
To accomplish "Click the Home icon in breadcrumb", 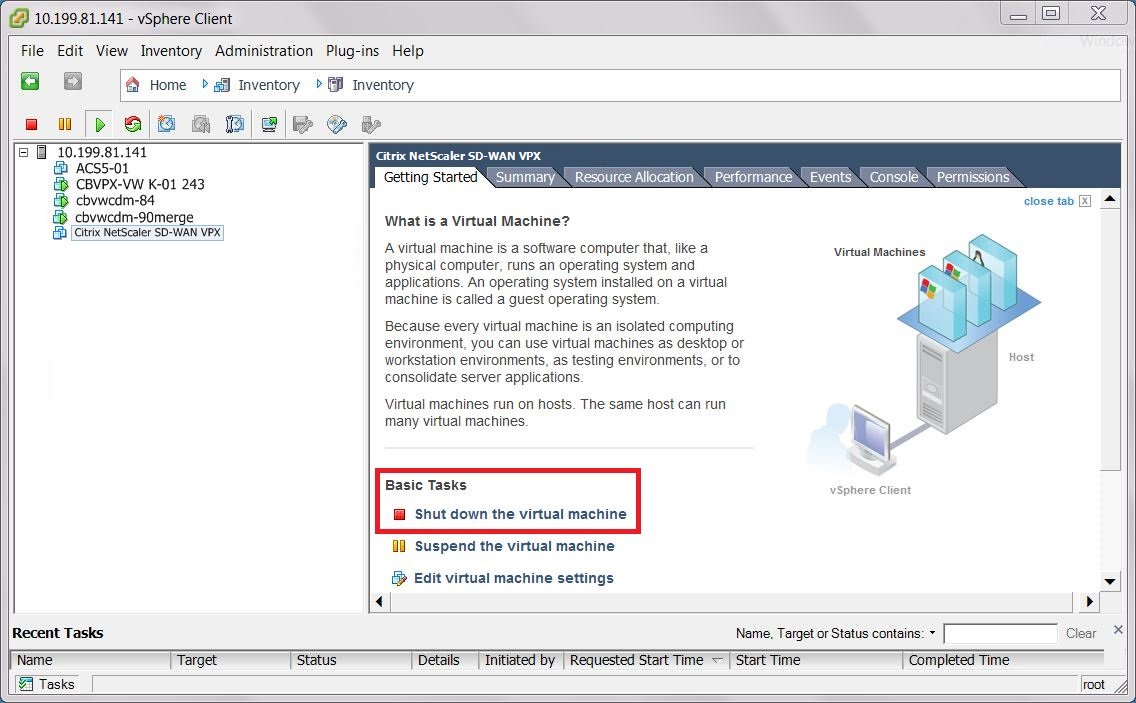I will 133,85.
